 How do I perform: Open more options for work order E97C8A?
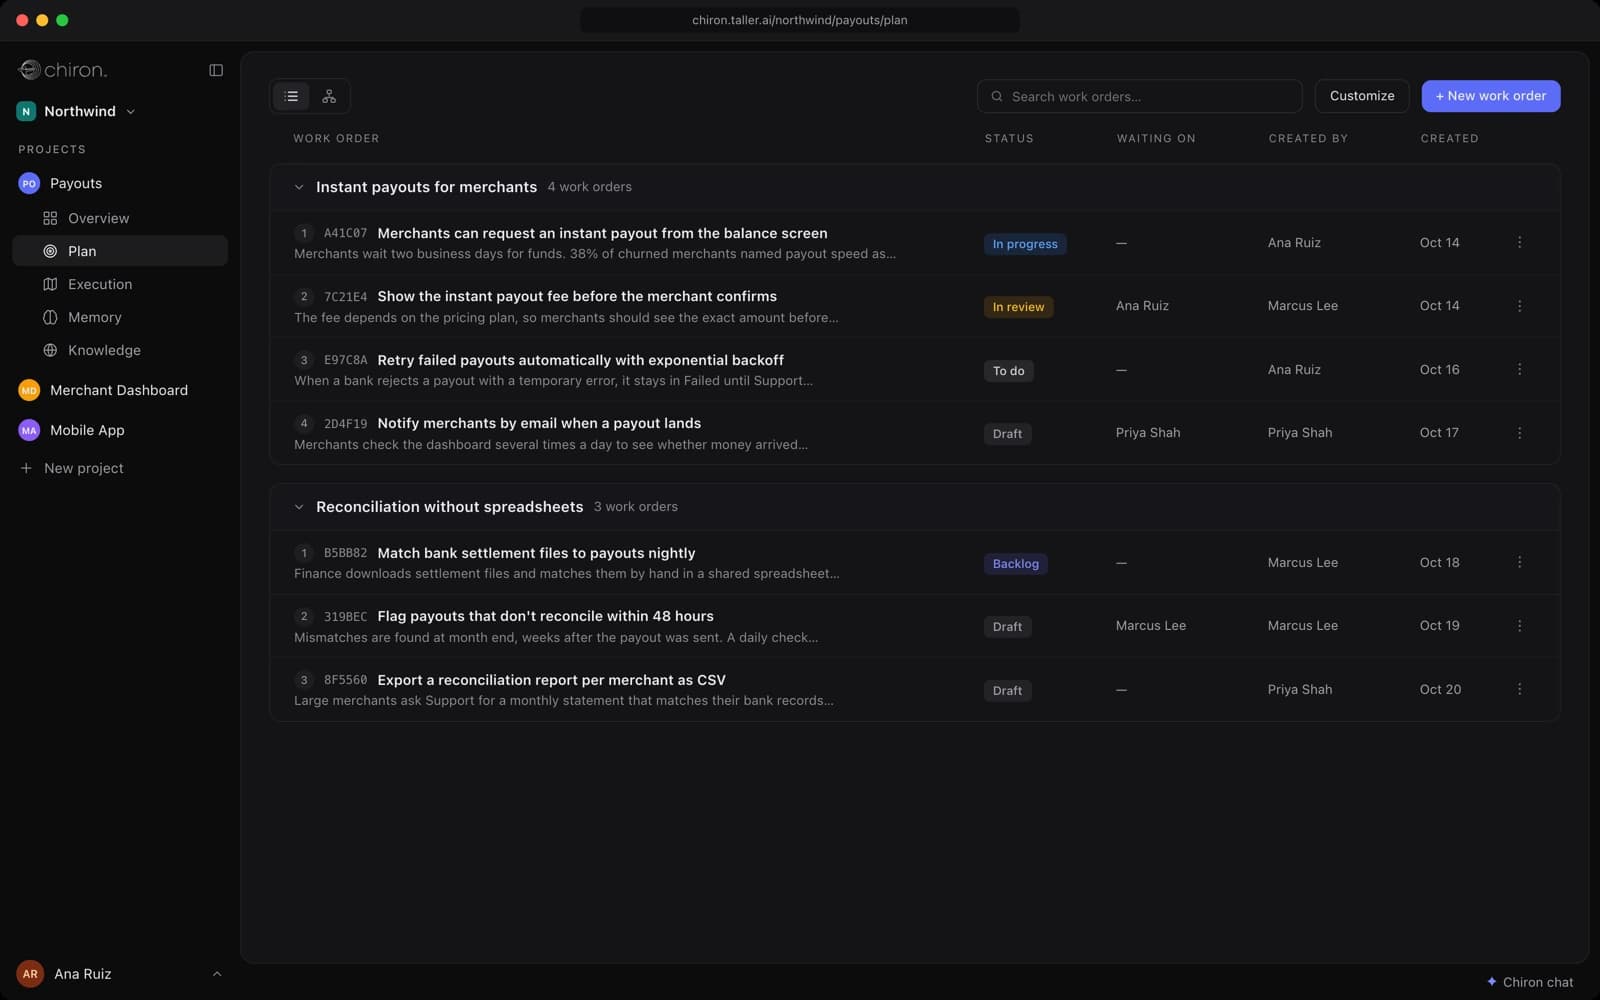point(1519,369)
